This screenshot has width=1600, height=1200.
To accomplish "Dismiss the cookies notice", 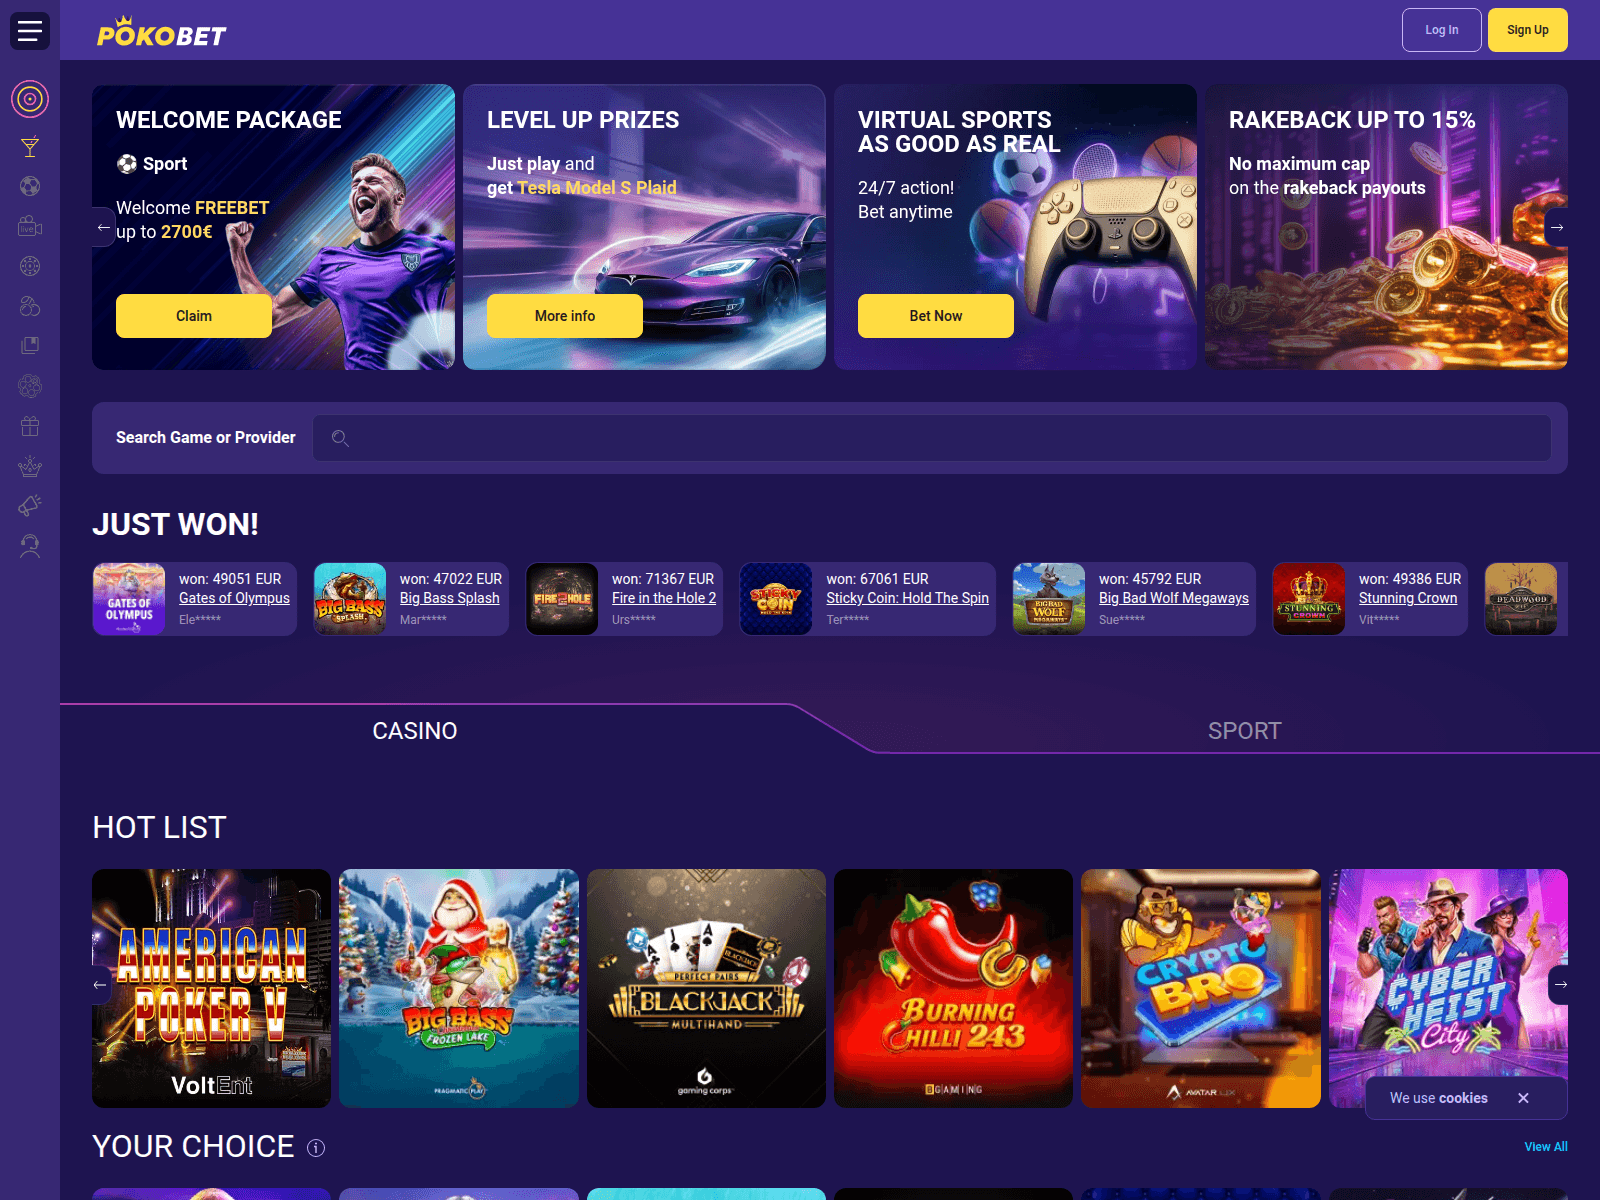I will pos(1523,1098).
